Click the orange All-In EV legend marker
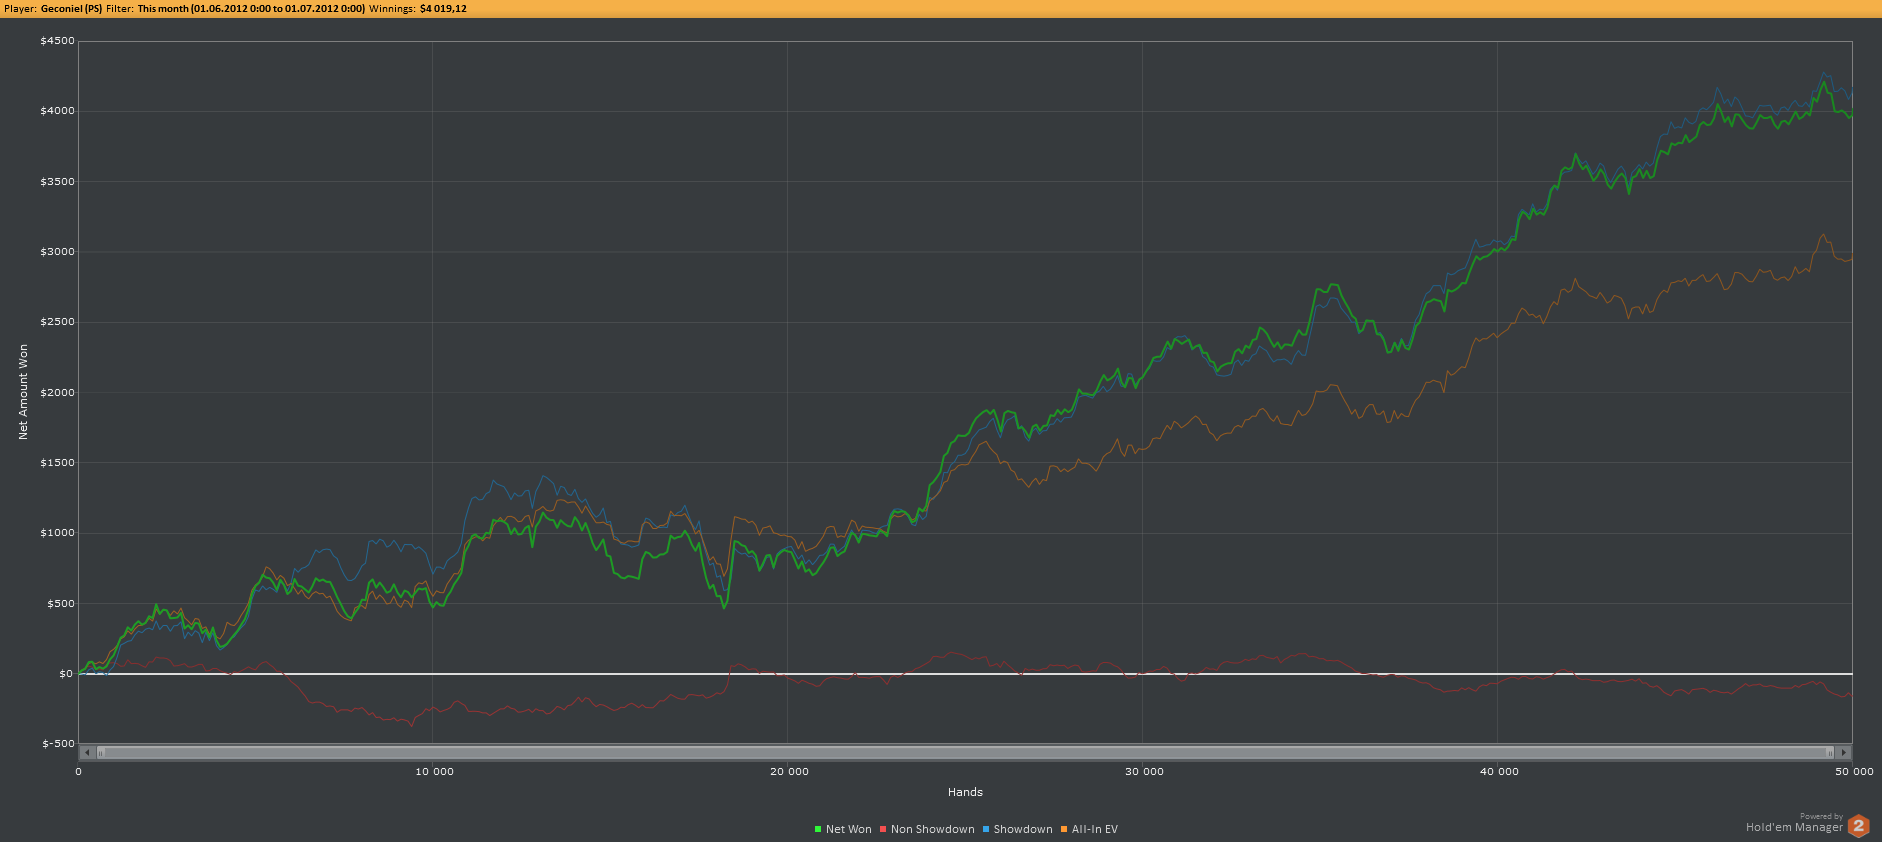 pos(1064,829)
